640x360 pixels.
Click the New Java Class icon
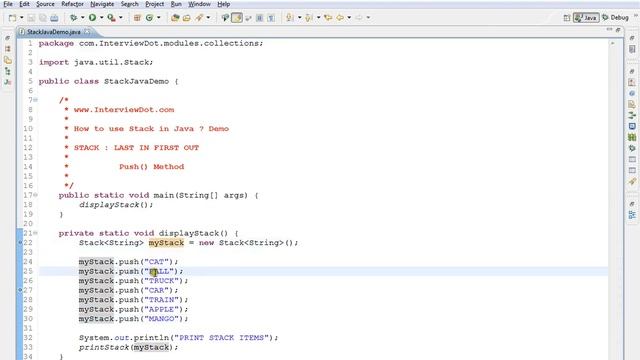[149, 18]
